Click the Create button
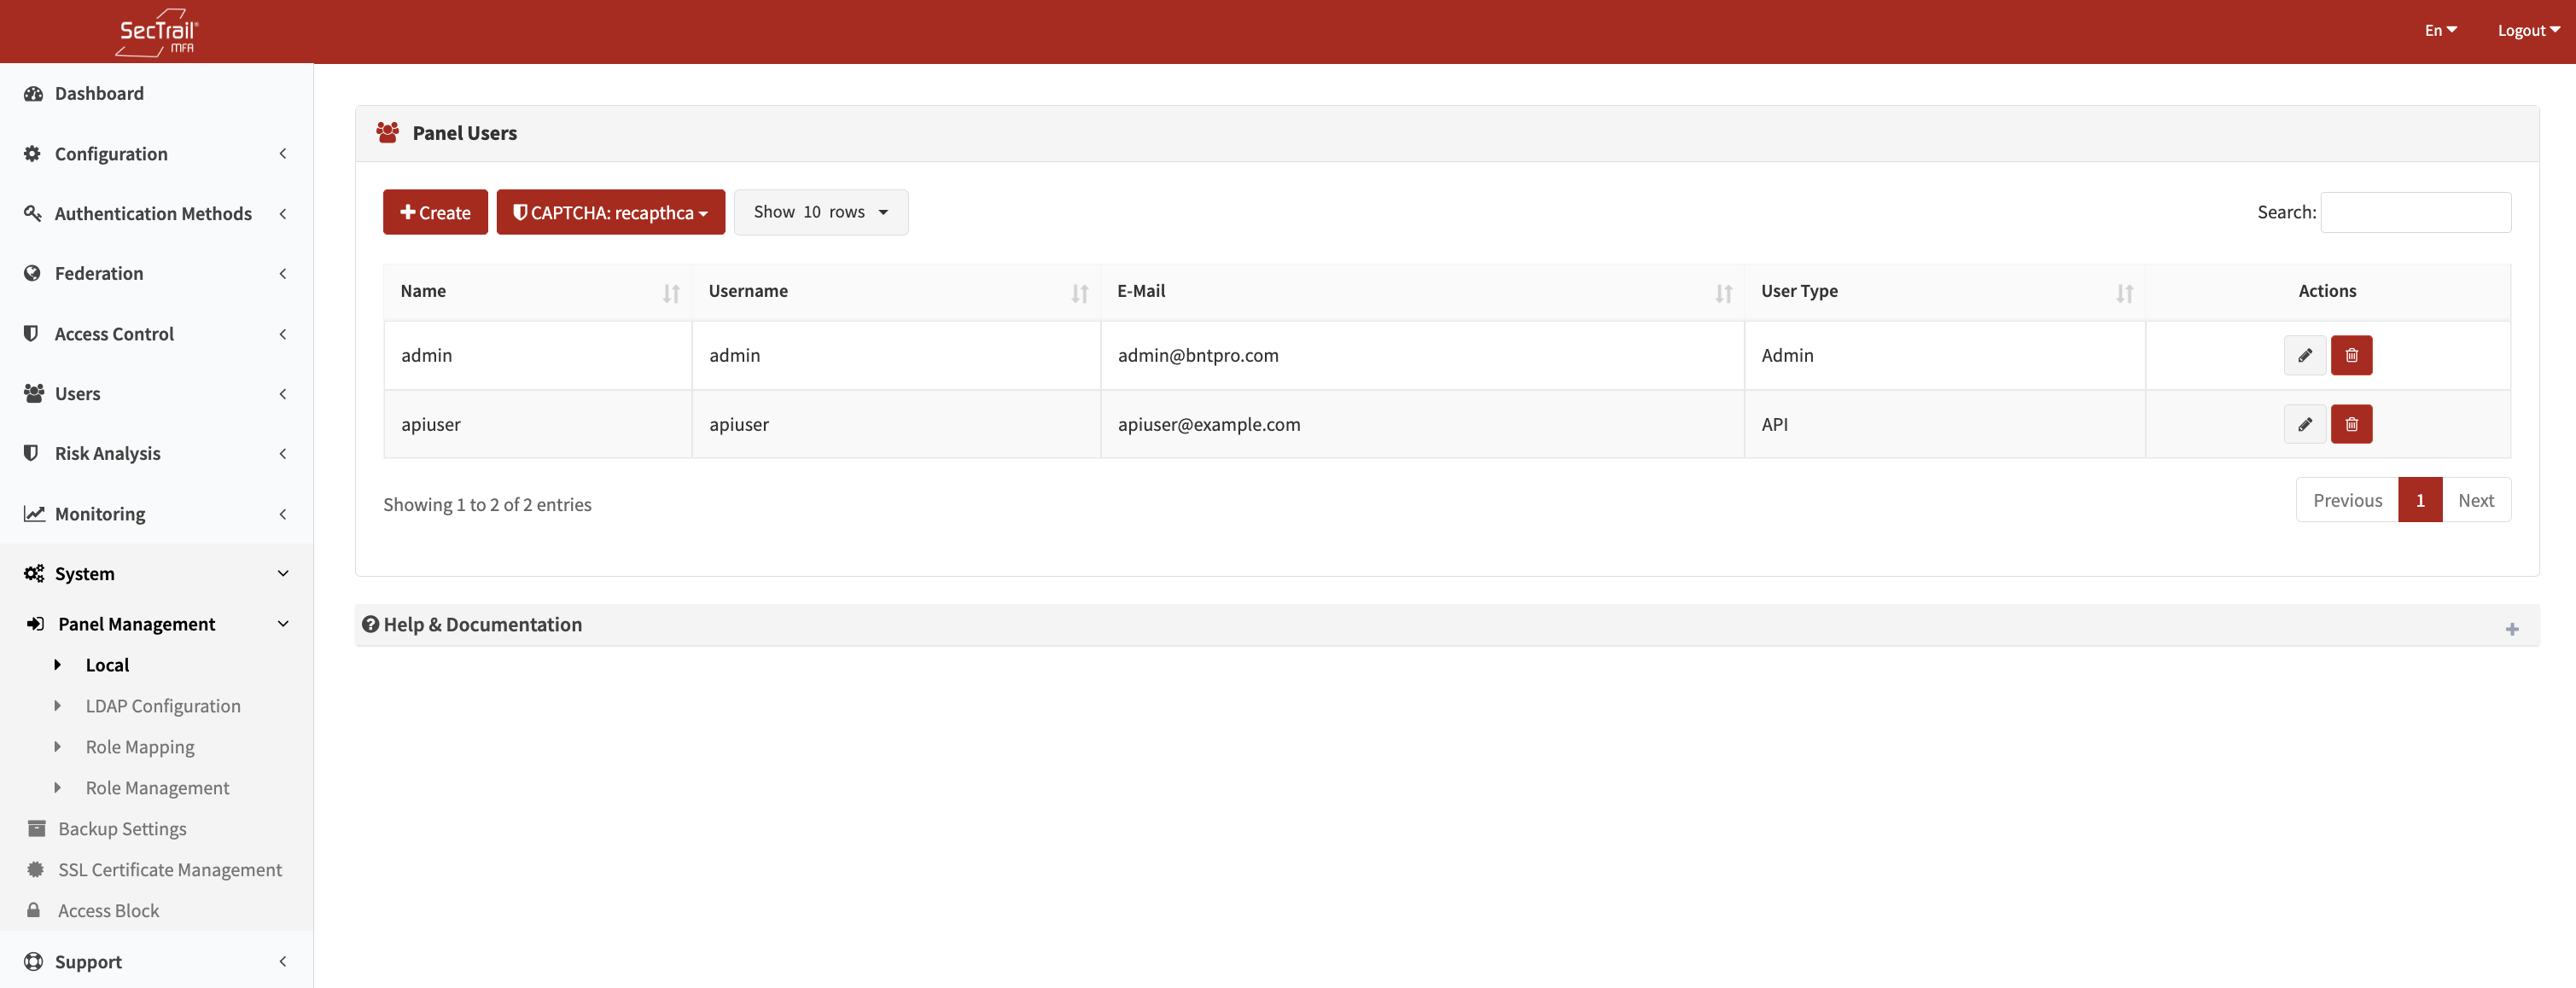Screen dimensions: 2576x988 coord(435,212)
